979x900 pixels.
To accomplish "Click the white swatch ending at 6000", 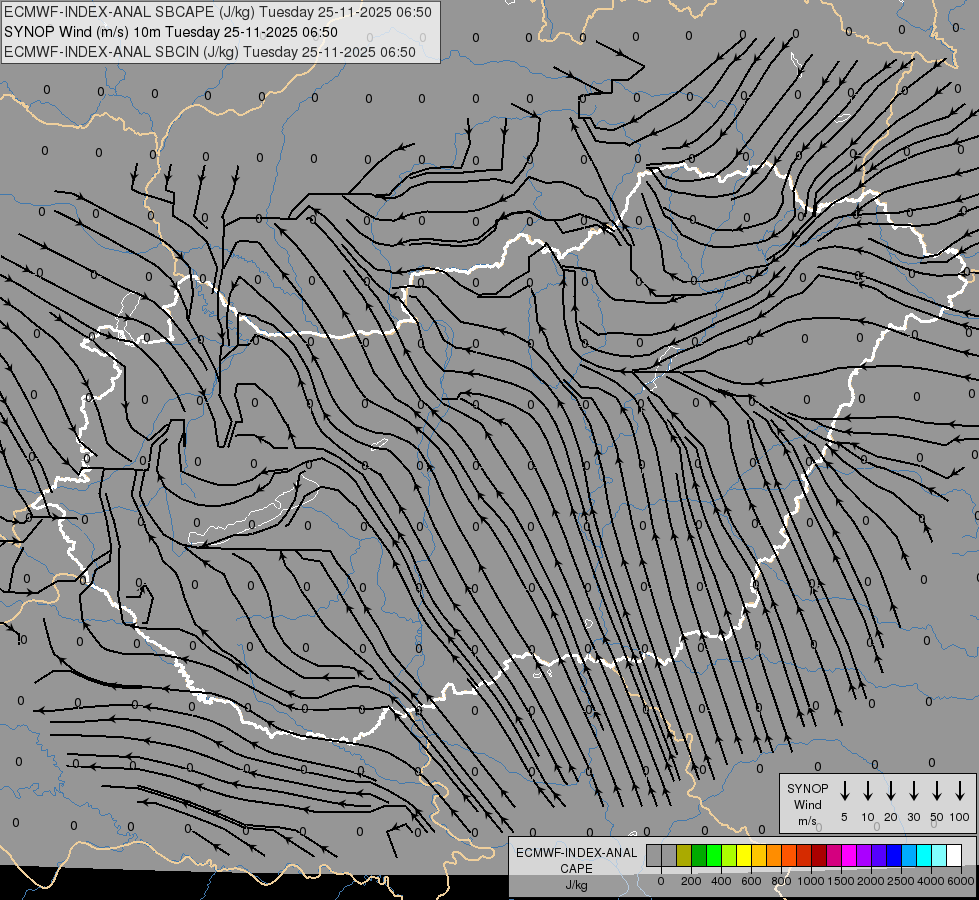I will tap(954, 855).
